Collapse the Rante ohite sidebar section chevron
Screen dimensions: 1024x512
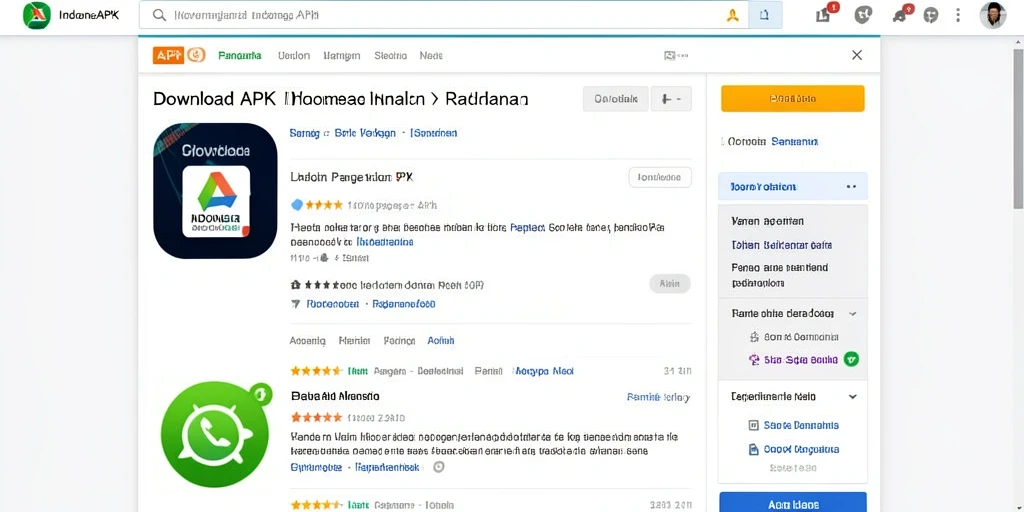point(852,314)
